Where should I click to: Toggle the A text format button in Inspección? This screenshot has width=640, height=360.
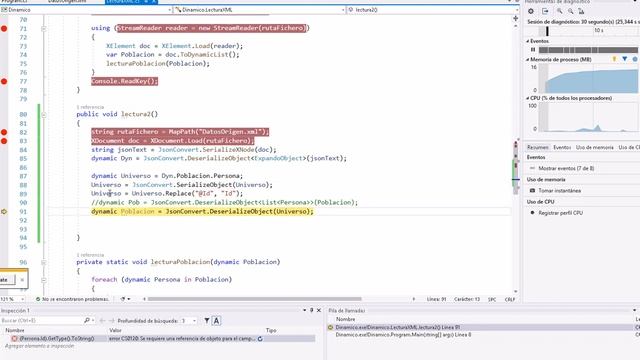click(x=216, y=321)
